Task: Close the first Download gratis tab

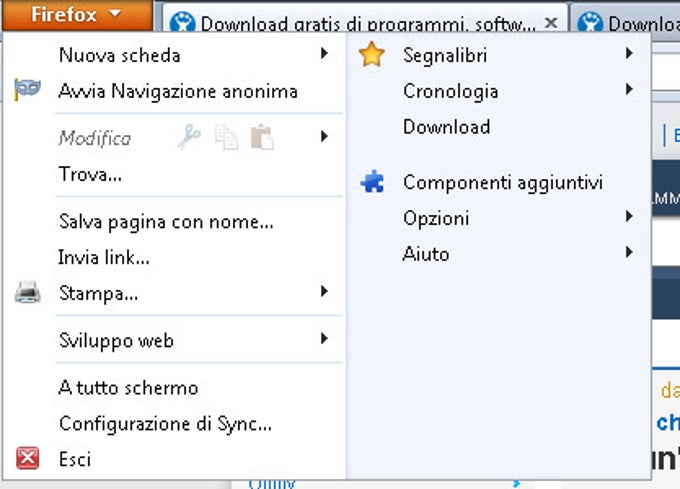Action: point(551,23)
